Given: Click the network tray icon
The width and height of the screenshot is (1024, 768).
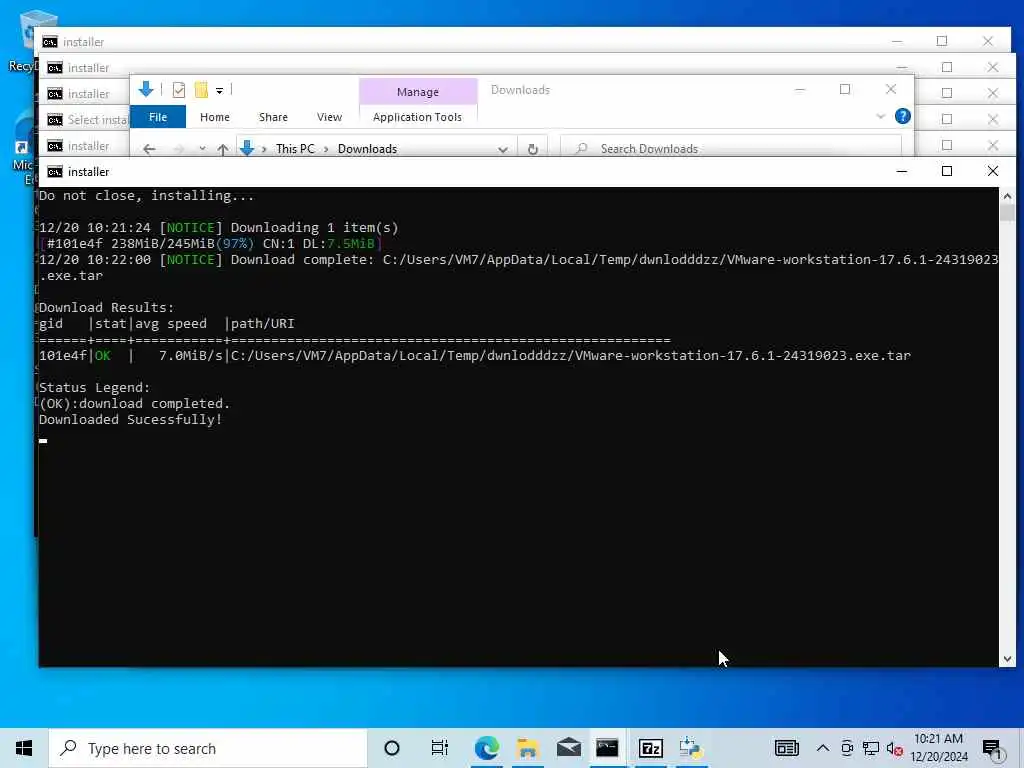Looking at the screenshot, I should click(x=871, y=748).
